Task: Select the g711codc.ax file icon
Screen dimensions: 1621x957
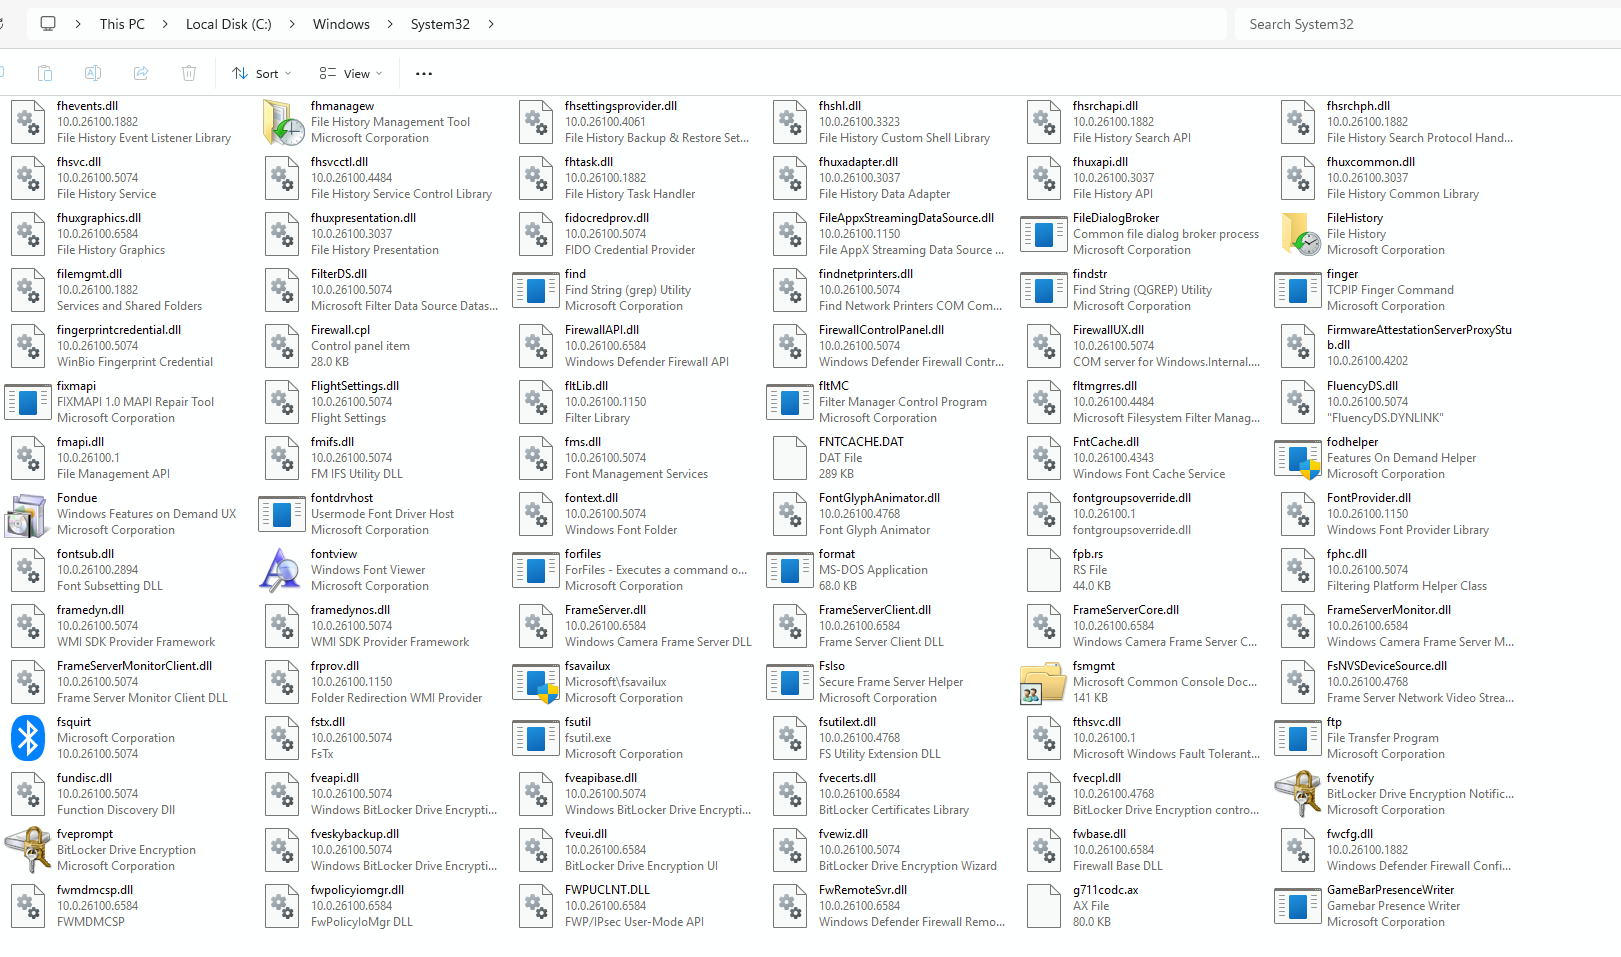Action: [x=1044, y=906]
